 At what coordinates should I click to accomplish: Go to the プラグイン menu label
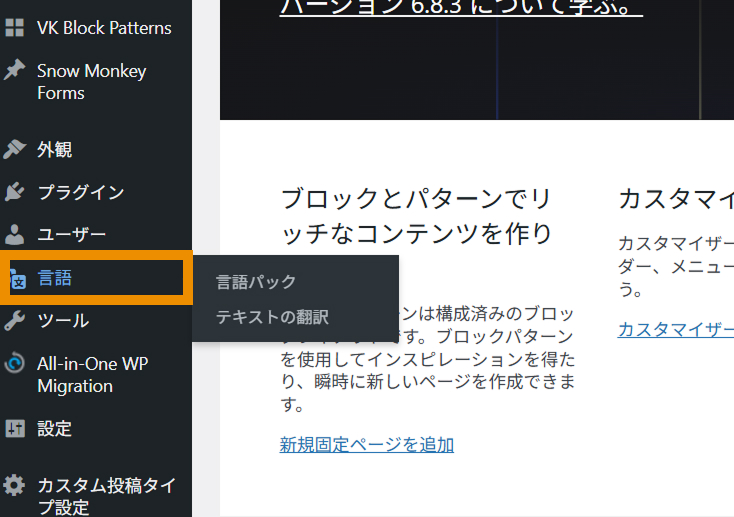point(81,192)
